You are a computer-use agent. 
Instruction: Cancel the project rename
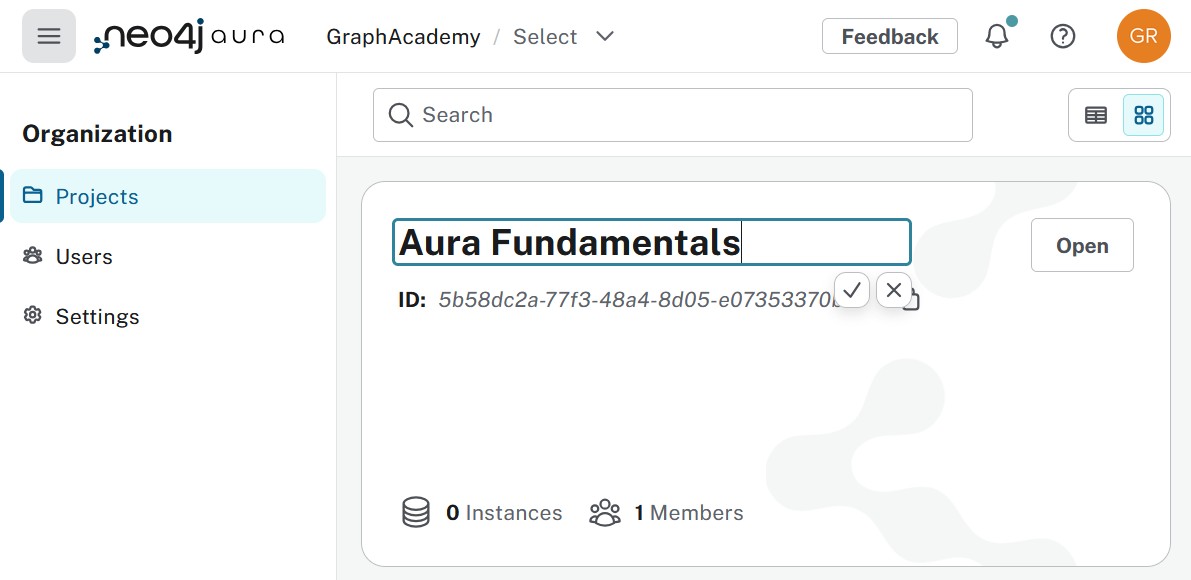click(x=894, y=290)
